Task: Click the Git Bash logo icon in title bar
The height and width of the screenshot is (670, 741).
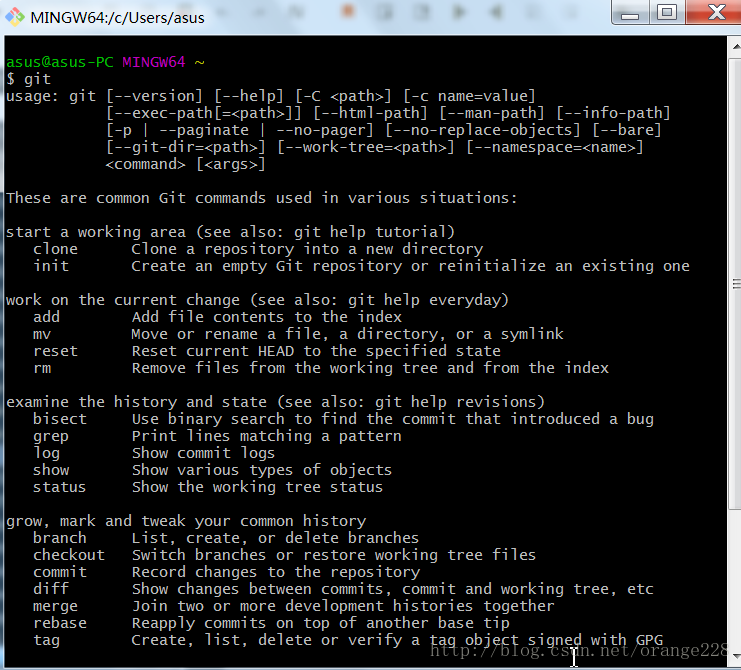Action: [15, 17]
